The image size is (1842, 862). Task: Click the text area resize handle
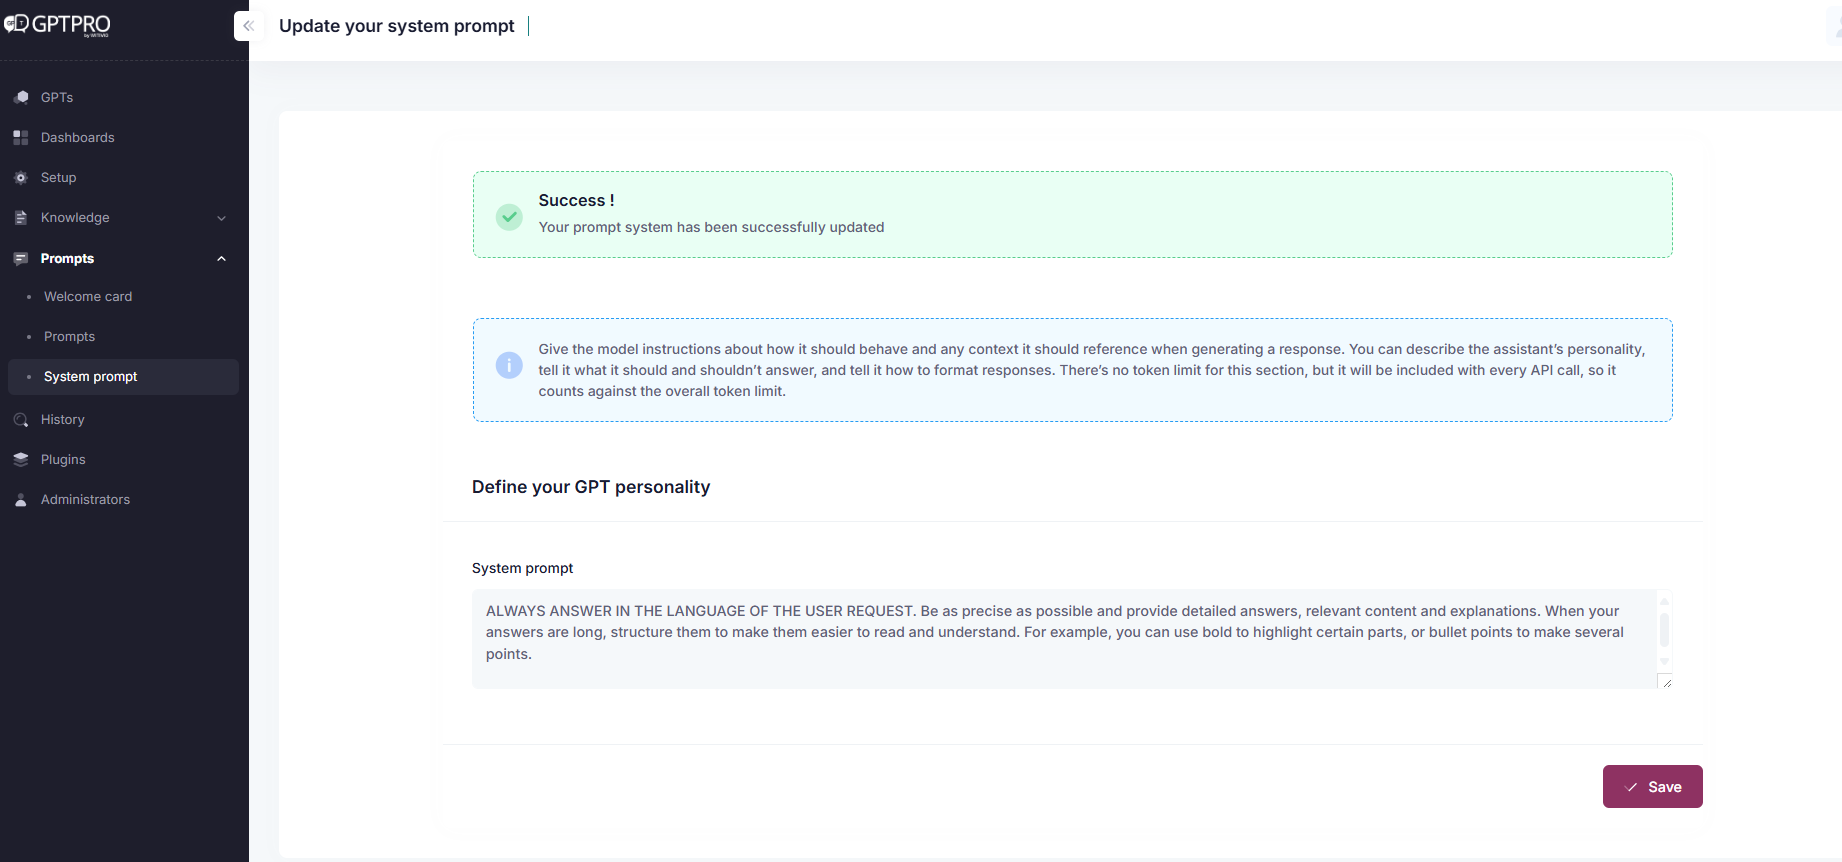(1666, 682)
